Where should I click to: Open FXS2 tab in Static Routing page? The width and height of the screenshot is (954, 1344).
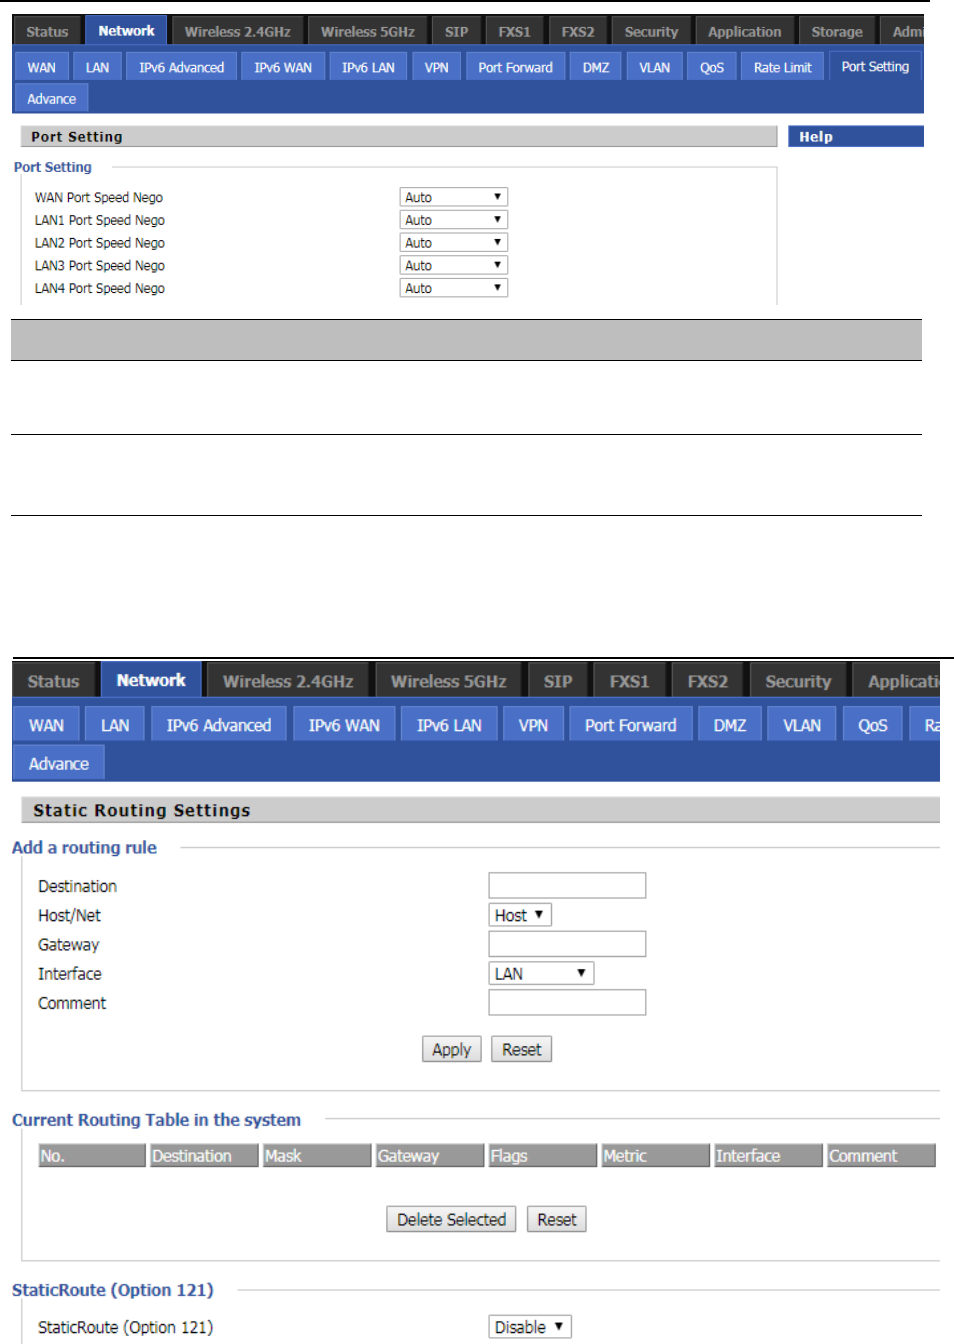tap(708, 681)
